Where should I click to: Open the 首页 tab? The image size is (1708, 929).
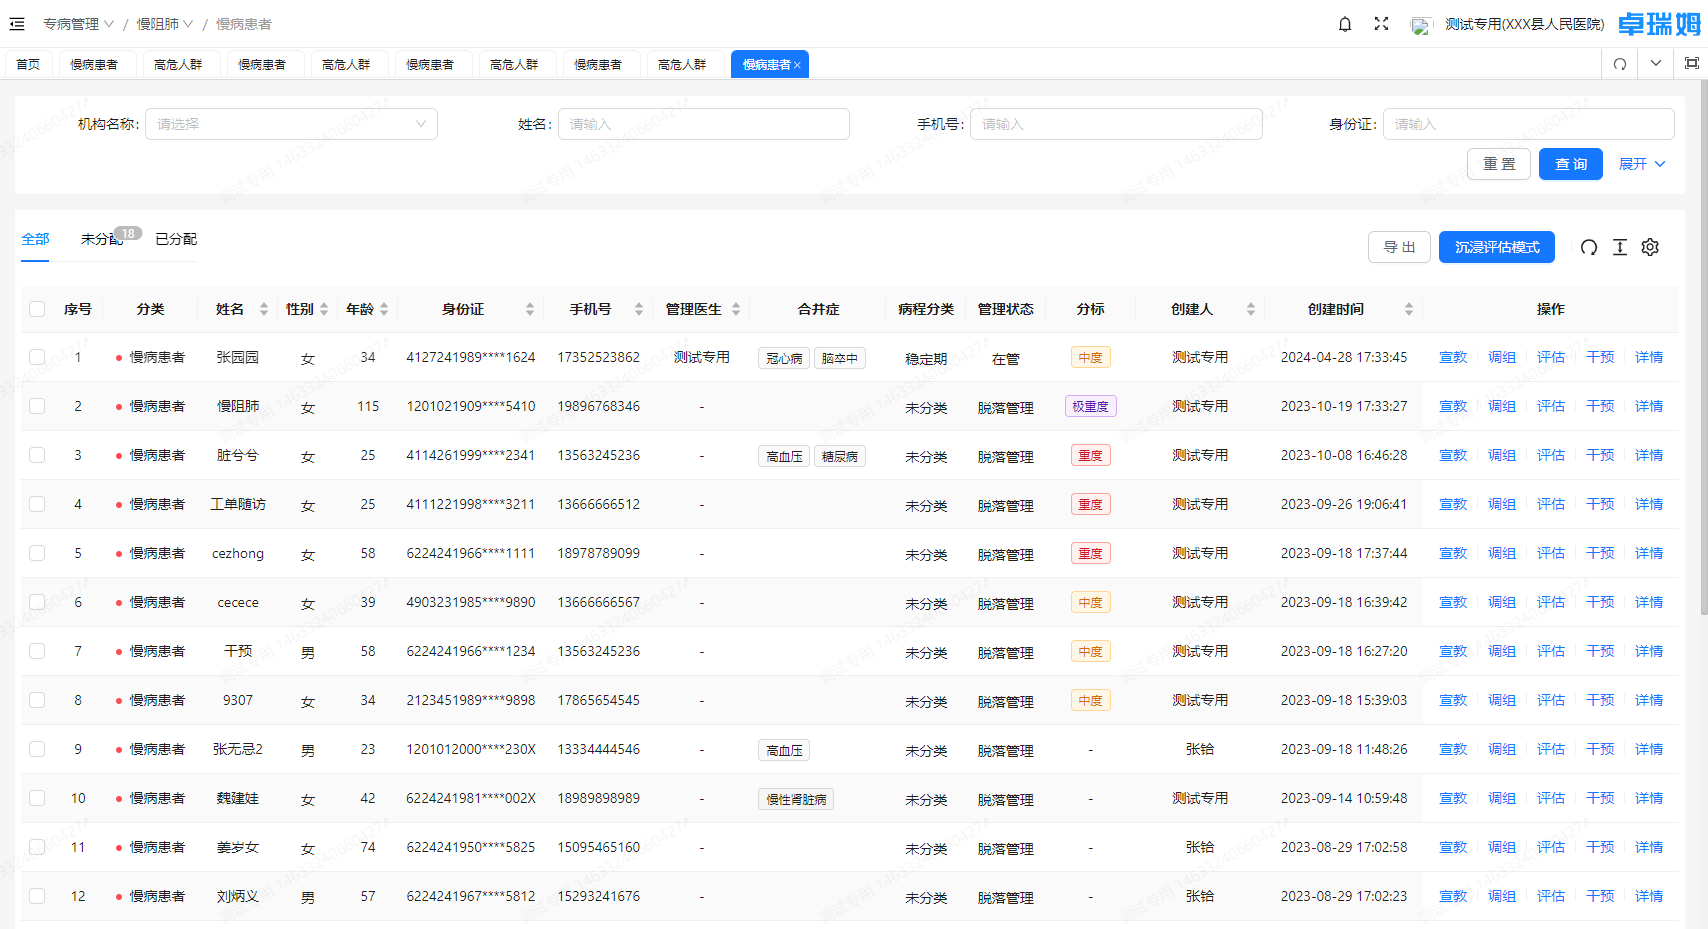click(27, 63)
